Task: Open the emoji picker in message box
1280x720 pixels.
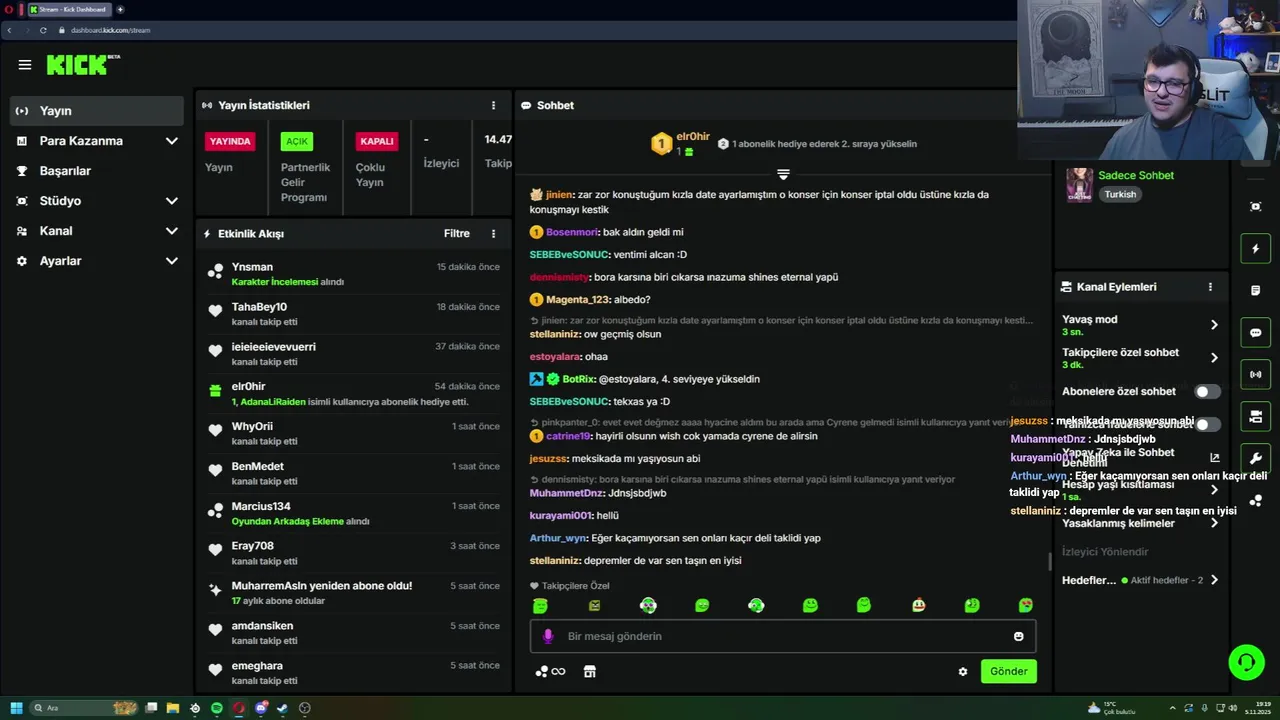Action: [1018, 636]
